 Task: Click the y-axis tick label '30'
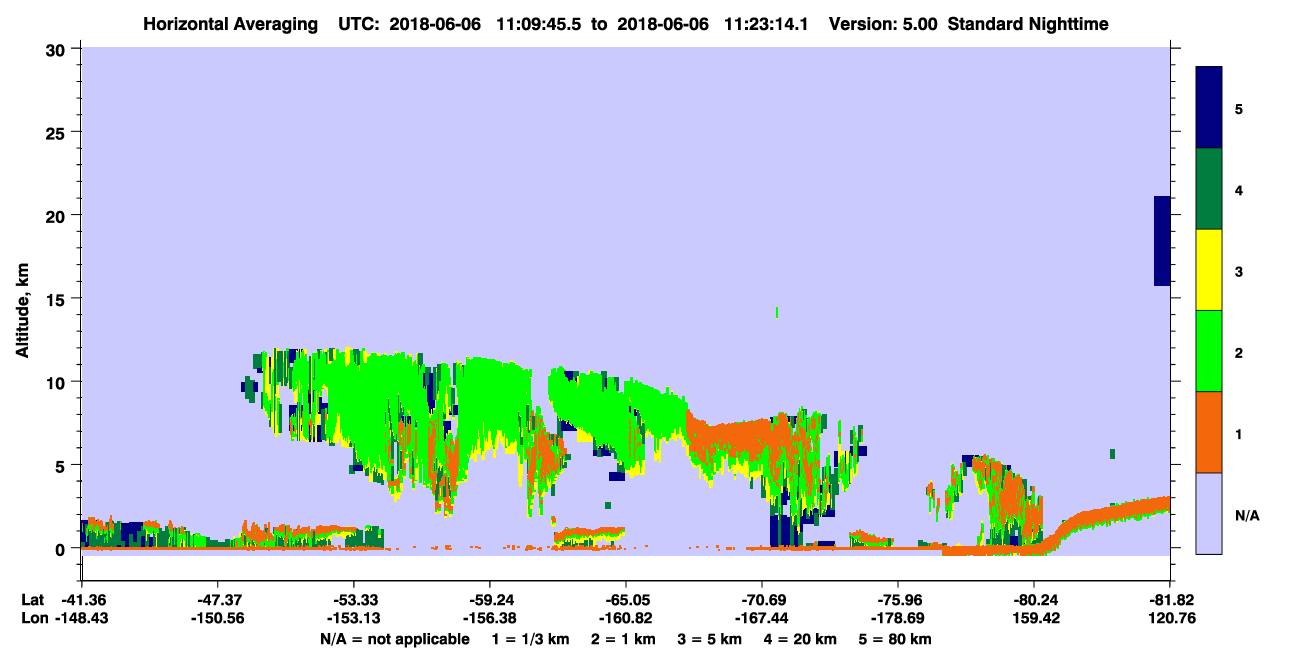point(57,49)
